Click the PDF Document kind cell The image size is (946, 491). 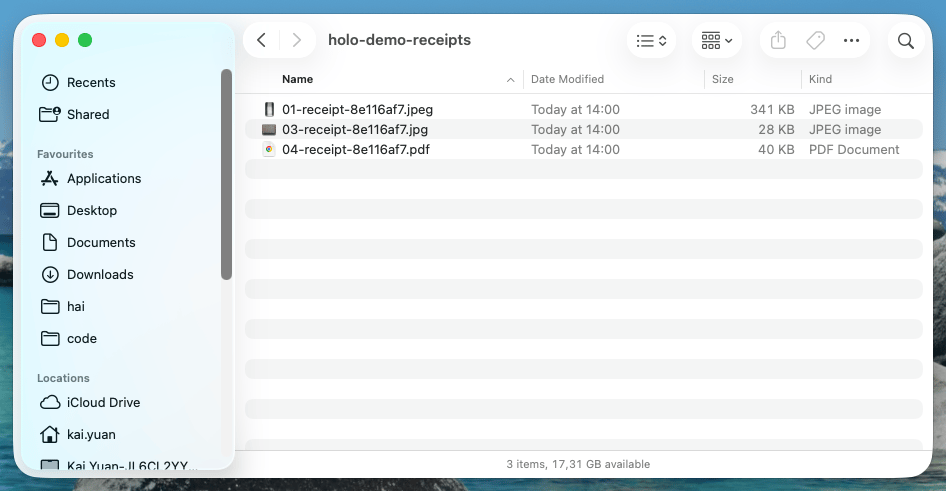tap(854, 149)
